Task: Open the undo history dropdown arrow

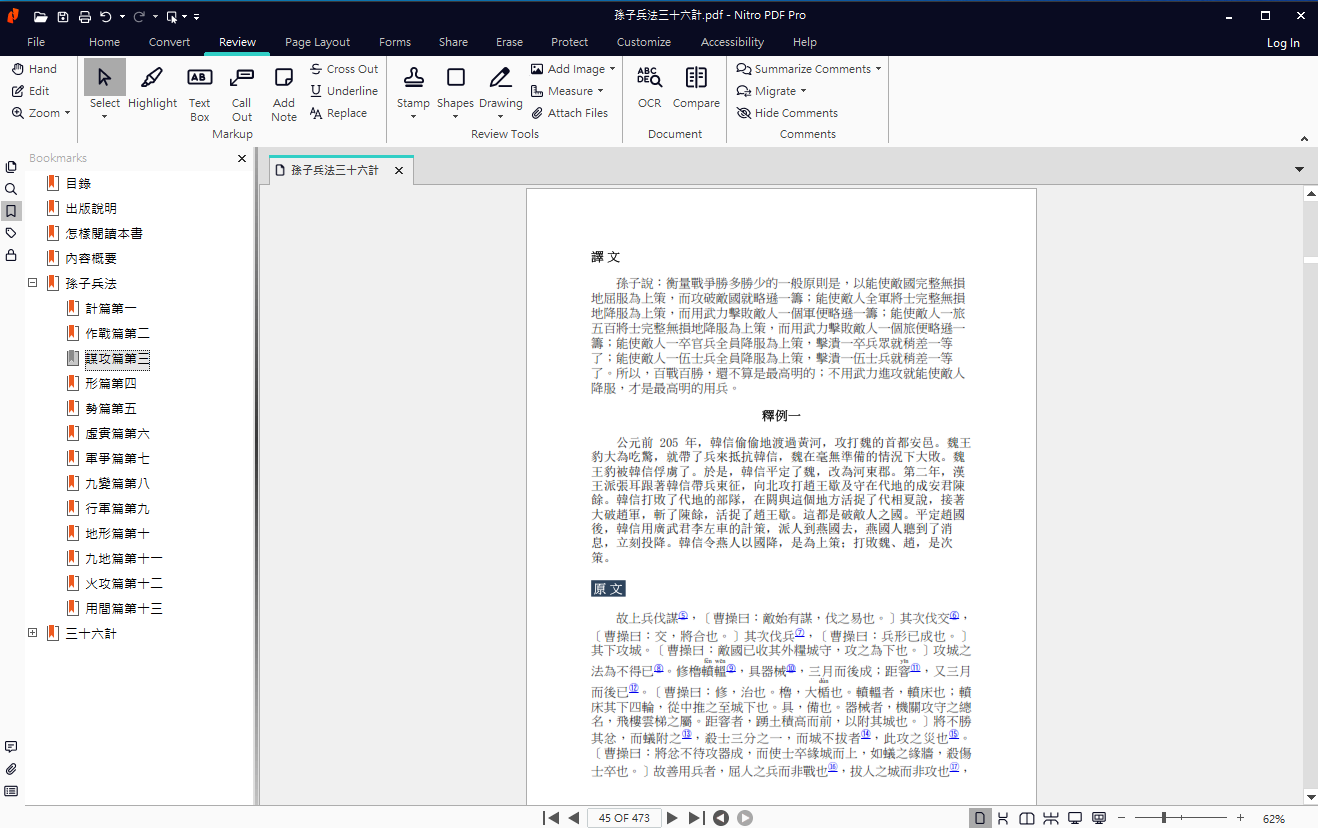Action: point(122,17)
